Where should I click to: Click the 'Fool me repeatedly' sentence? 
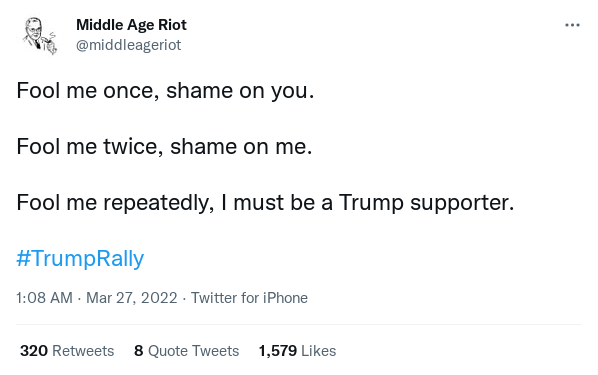pyautogui.click(x=265, y=203)
